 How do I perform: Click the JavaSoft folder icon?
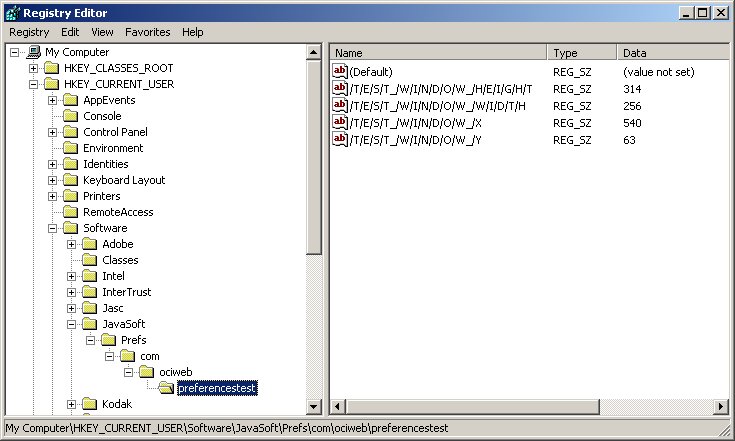90,324
